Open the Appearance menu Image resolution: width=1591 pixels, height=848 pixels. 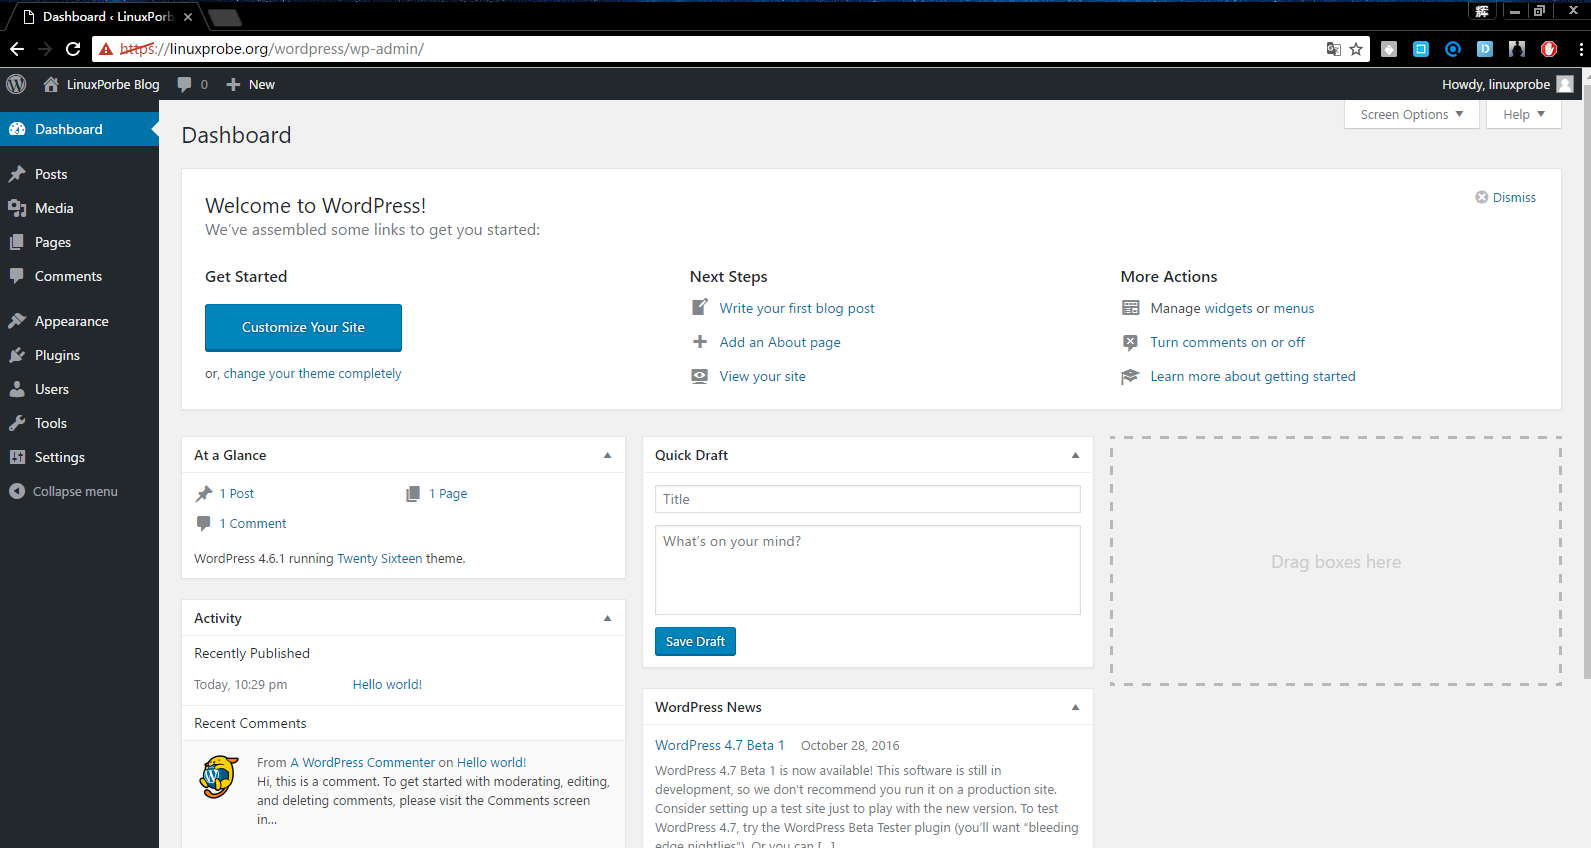79,321
